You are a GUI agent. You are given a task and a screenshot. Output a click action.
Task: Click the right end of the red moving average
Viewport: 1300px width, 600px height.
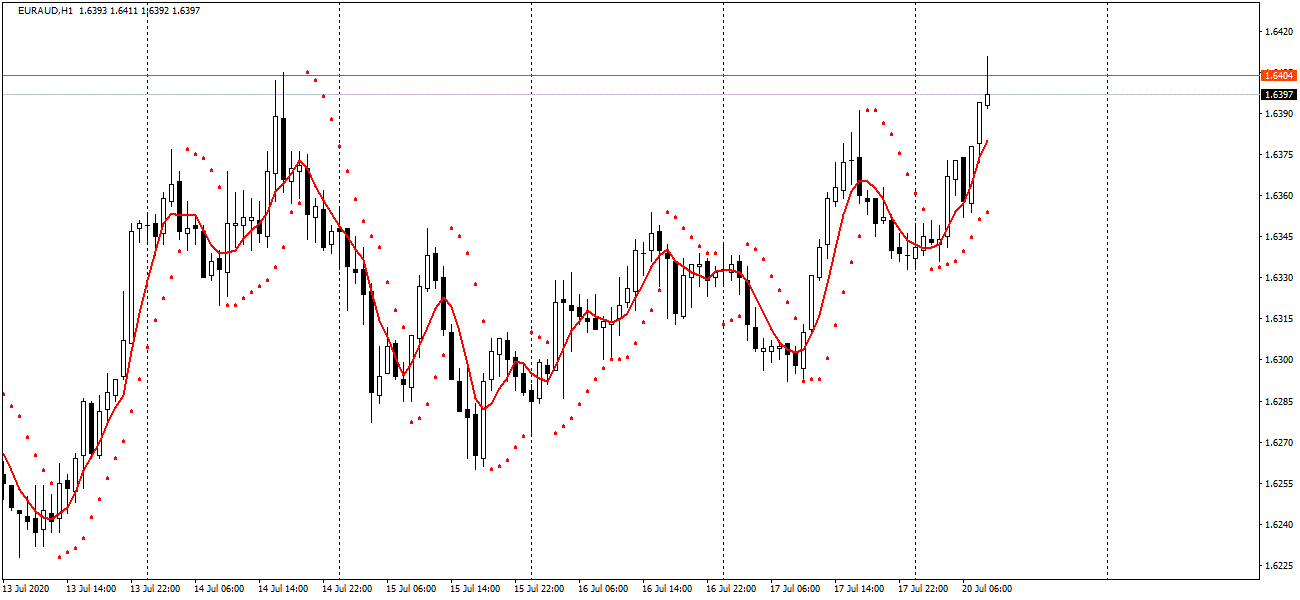point(987,142)
